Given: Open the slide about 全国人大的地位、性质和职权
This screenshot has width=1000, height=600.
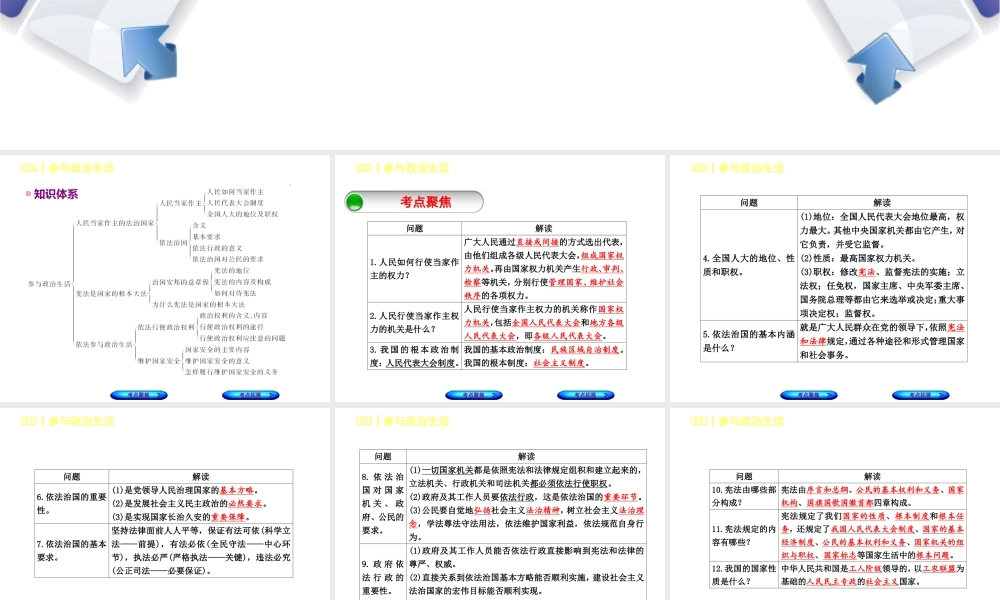Looking at the screenshot, I should click(835, 278).
